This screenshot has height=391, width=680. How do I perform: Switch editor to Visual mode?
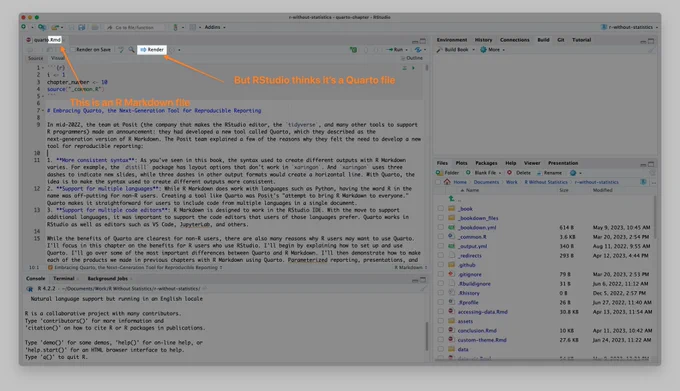[58, 58]
